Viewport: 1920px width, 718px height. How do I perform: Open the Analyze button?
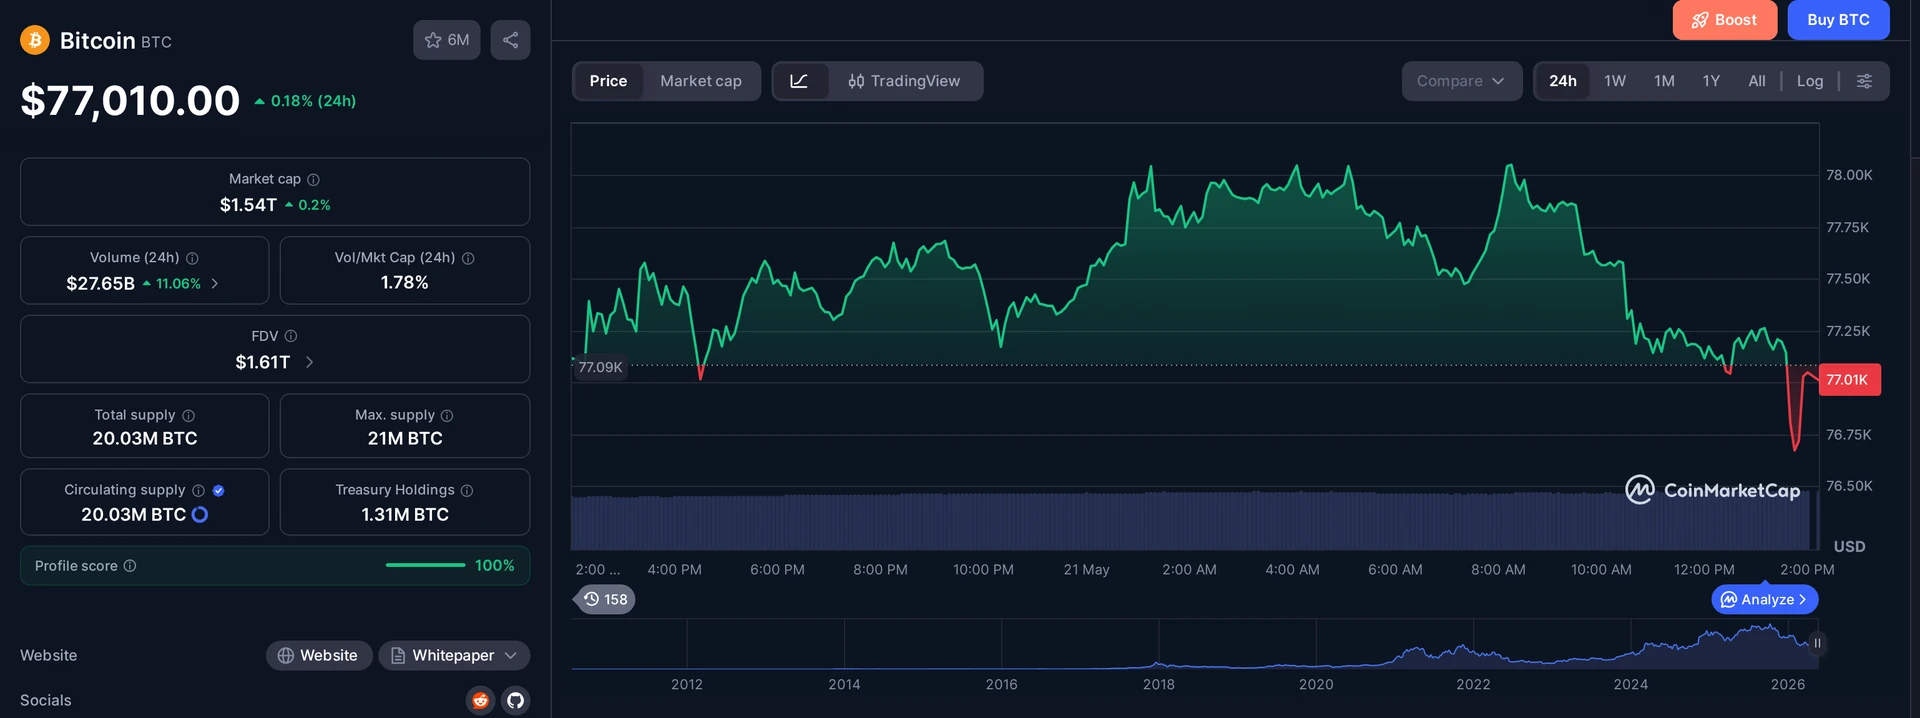[x=1765, y=599]
